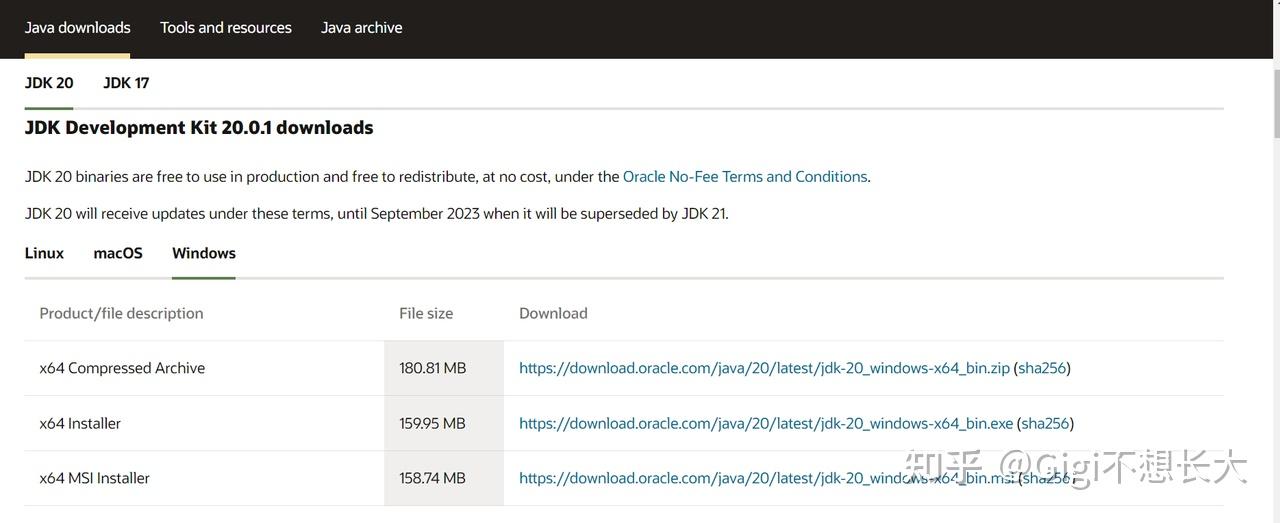Select the JDK 20 tab
The image size is (1280, 523).
[49, 83]
